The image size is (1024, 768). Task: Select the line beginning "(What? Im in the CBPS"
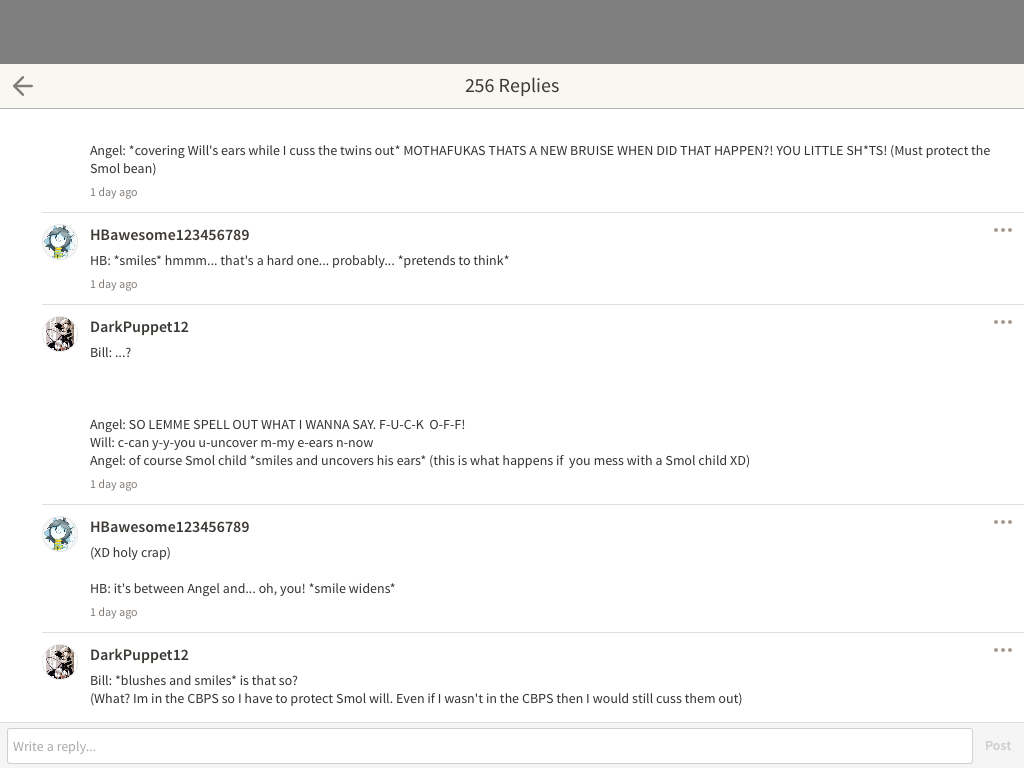click(x=416, y=699)
